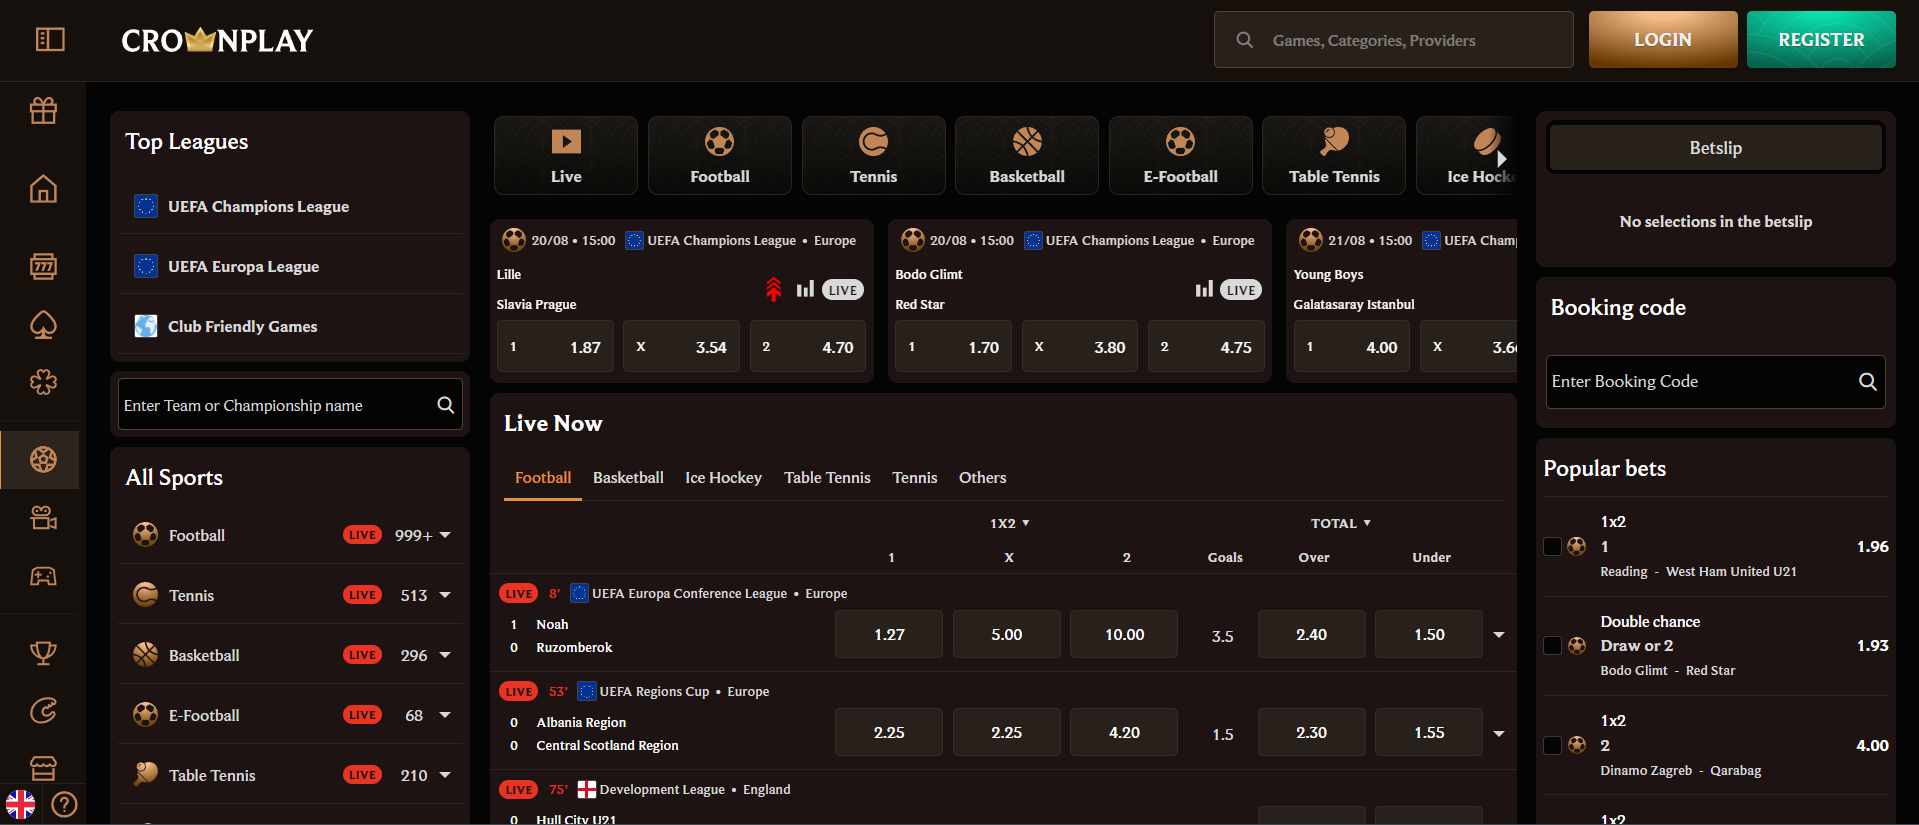Viewport: 1919px width, 825px height.
Task: Pick draw 3.80 for Bodo Glimt match
Action: click(1080, 347)
